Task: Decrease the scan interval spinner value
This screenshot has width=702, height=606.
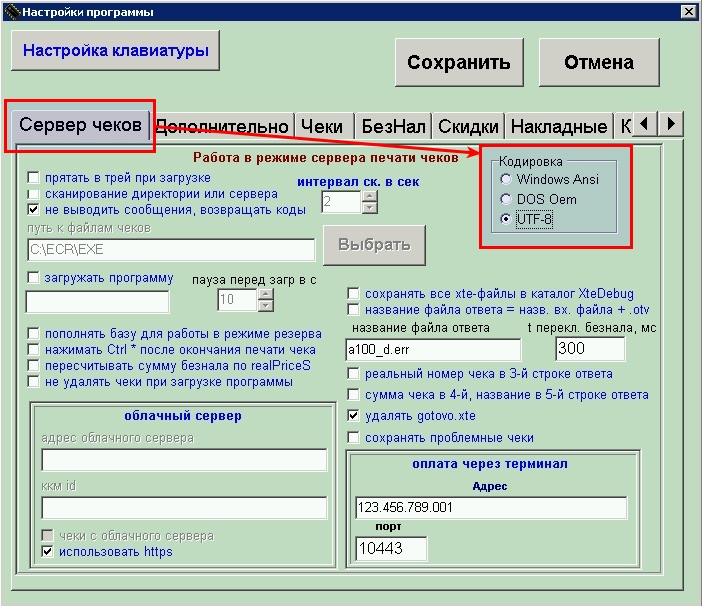Action: tap(369, 208)
